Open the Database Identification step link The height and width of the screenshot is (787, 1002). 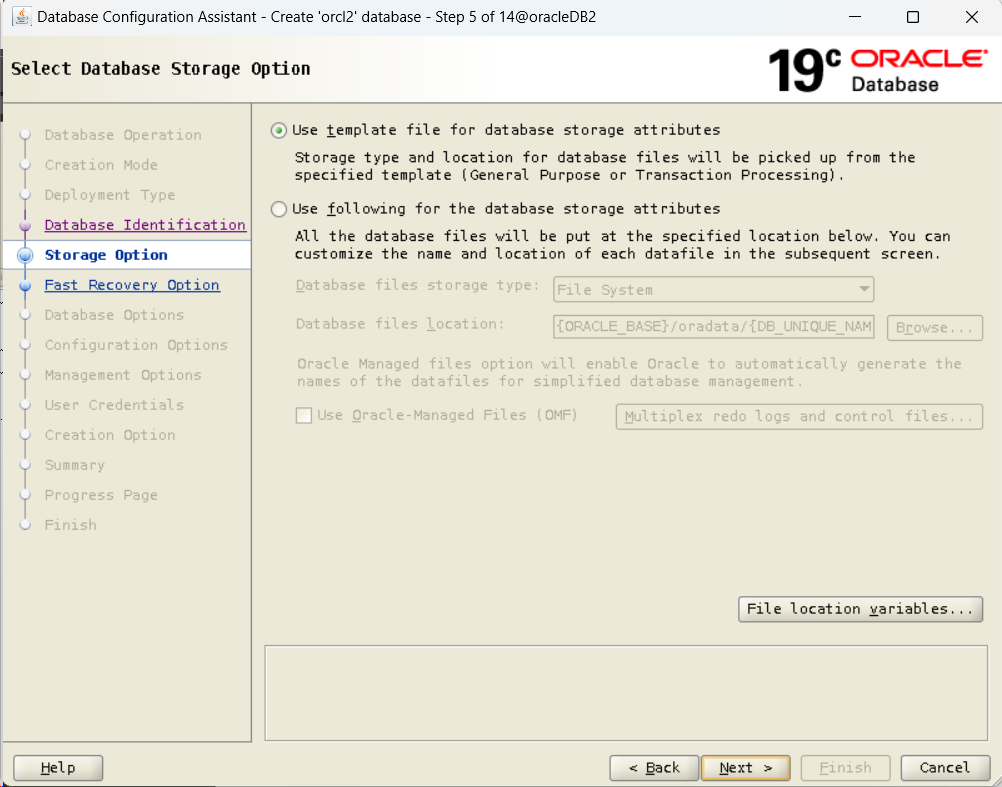145,225
